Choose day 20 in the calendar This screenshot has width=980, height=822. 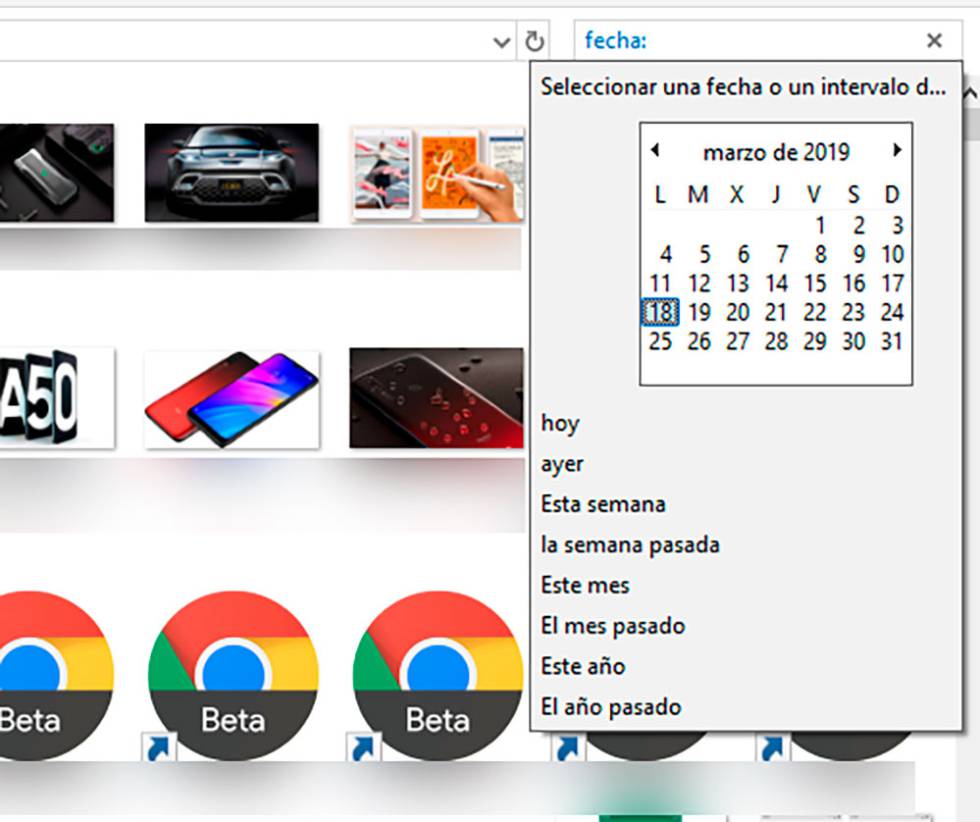pyautogui.click(x=738, y=312)
